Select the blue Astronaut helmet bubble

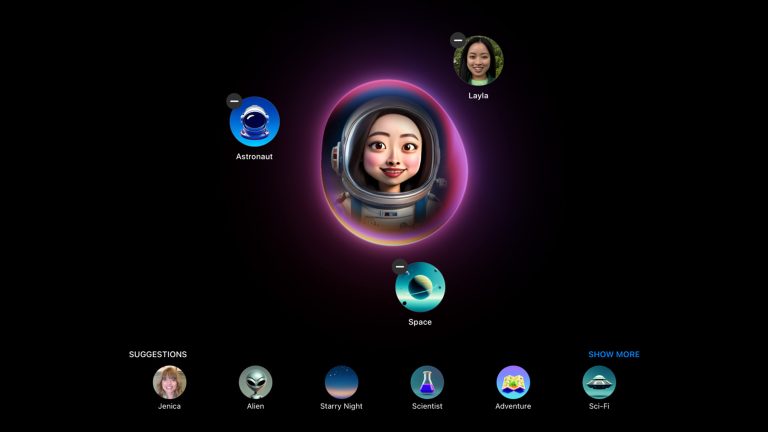click(x=255, y=122)
